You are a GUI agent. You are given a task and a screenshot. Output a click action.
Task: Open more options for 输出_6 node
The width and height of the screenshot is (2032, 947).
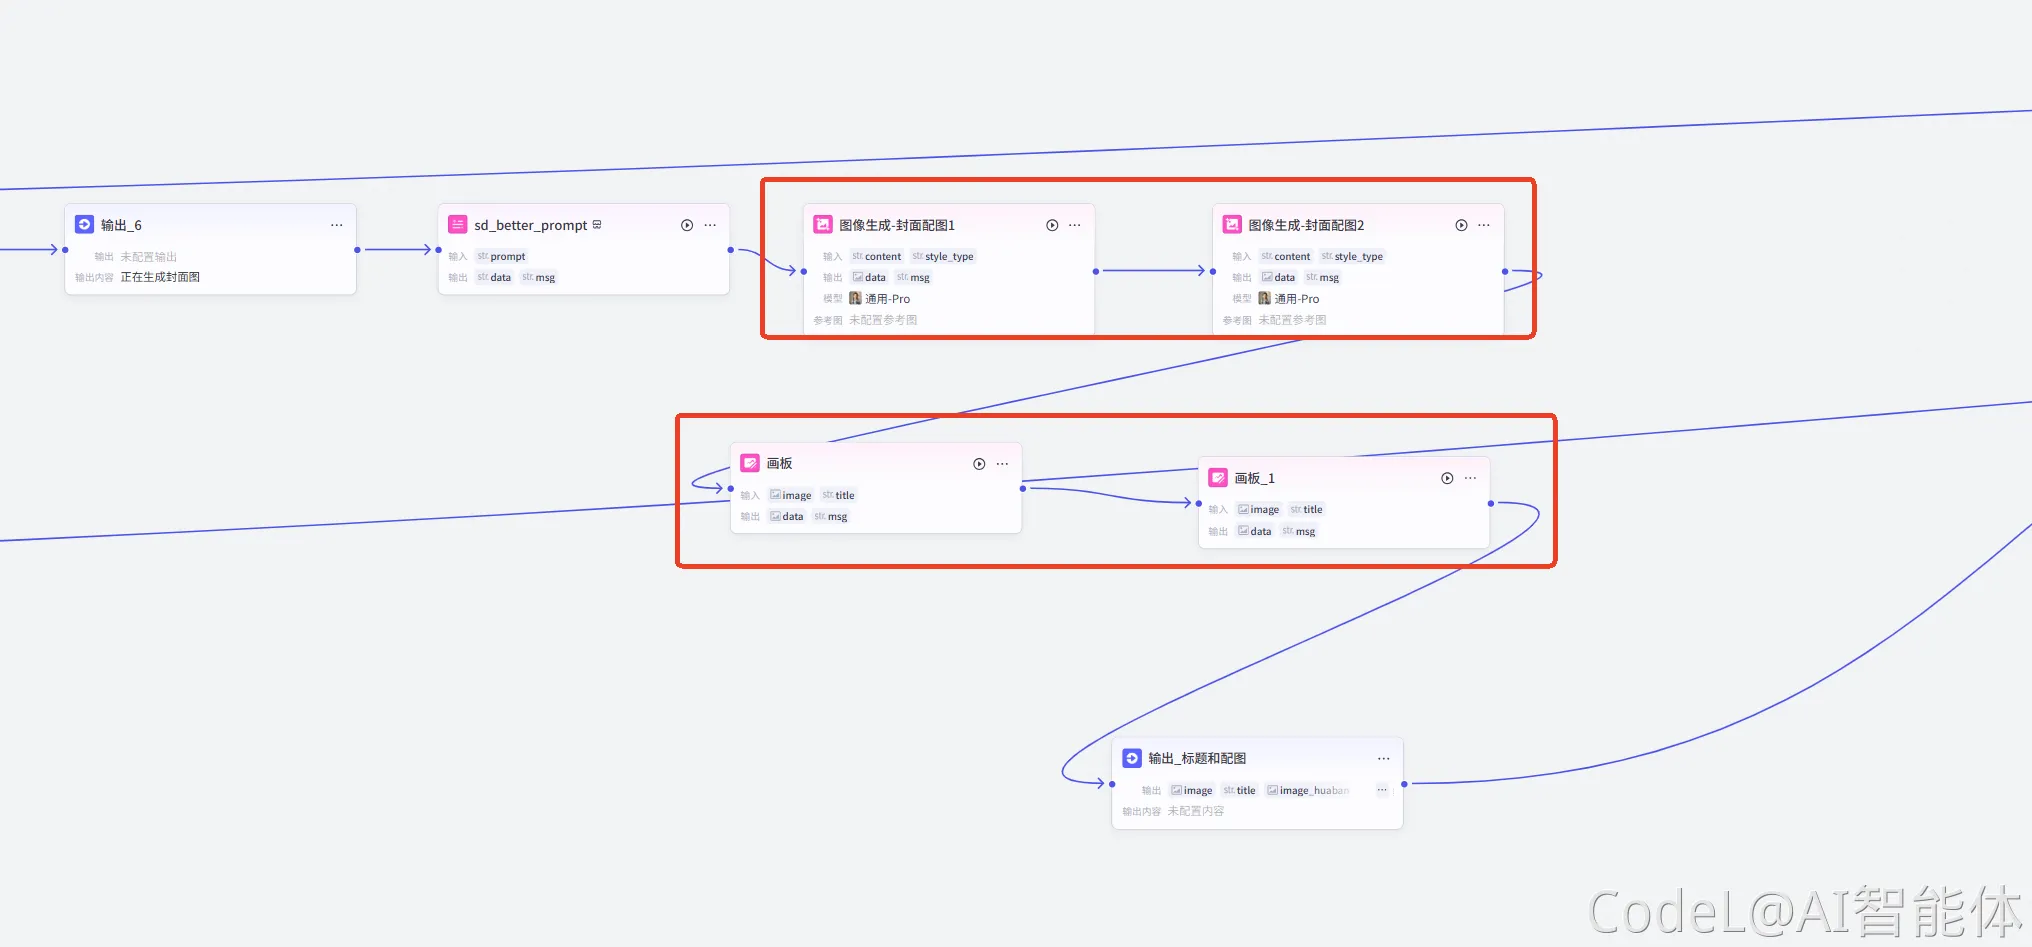337,225
